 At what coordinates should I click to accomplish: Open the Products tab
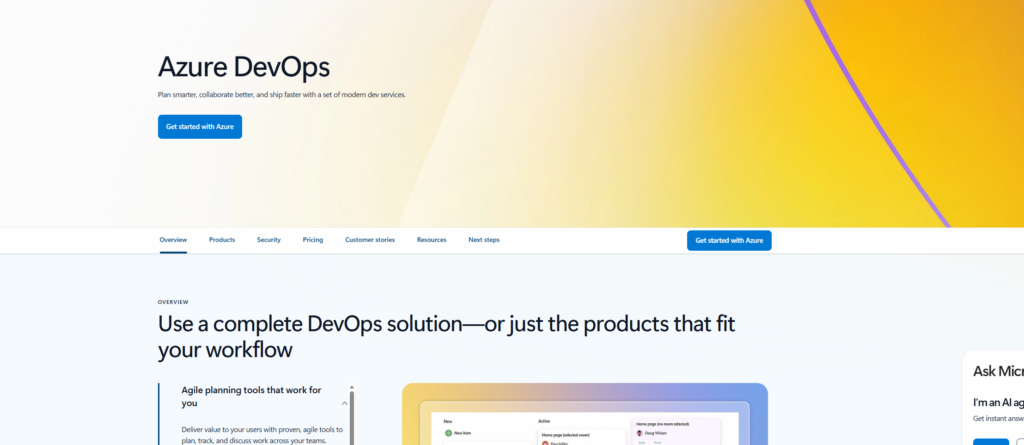click(222, 240)
